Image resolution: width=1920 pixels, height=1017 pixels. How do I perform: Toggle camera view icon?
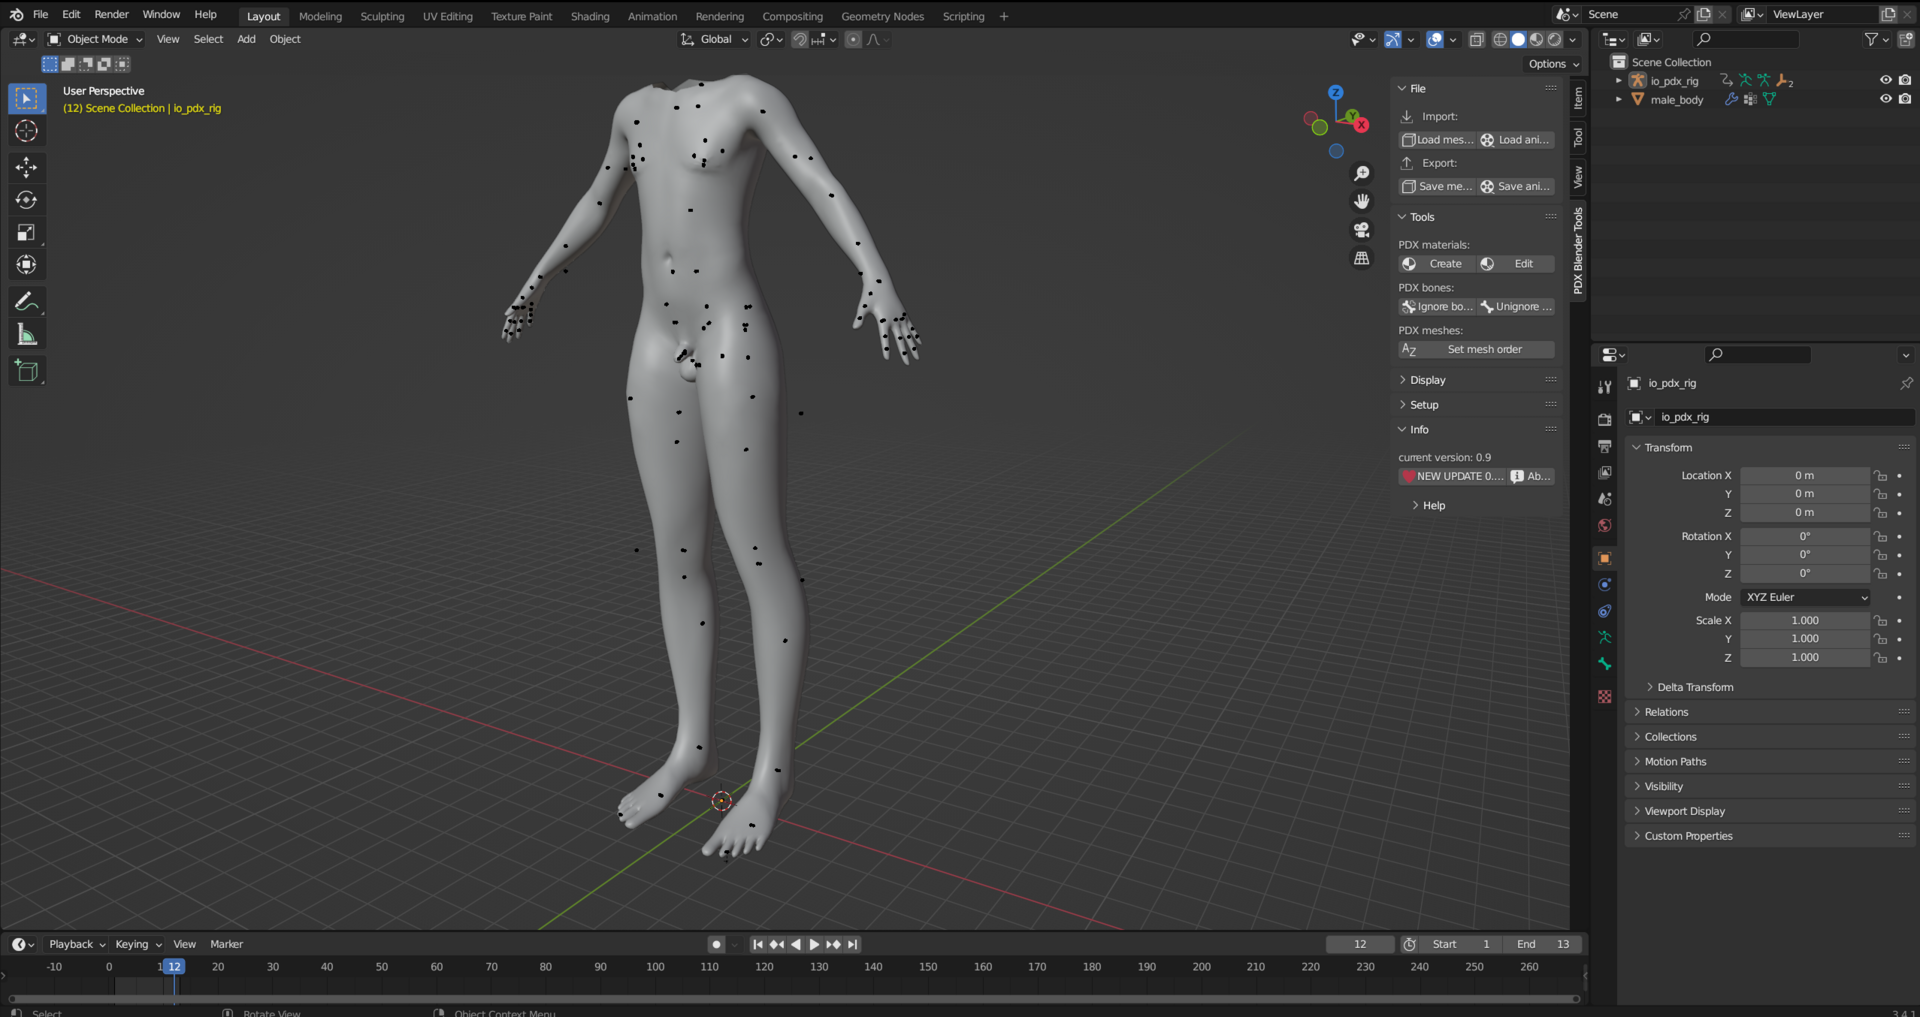tap(1361, 230)
